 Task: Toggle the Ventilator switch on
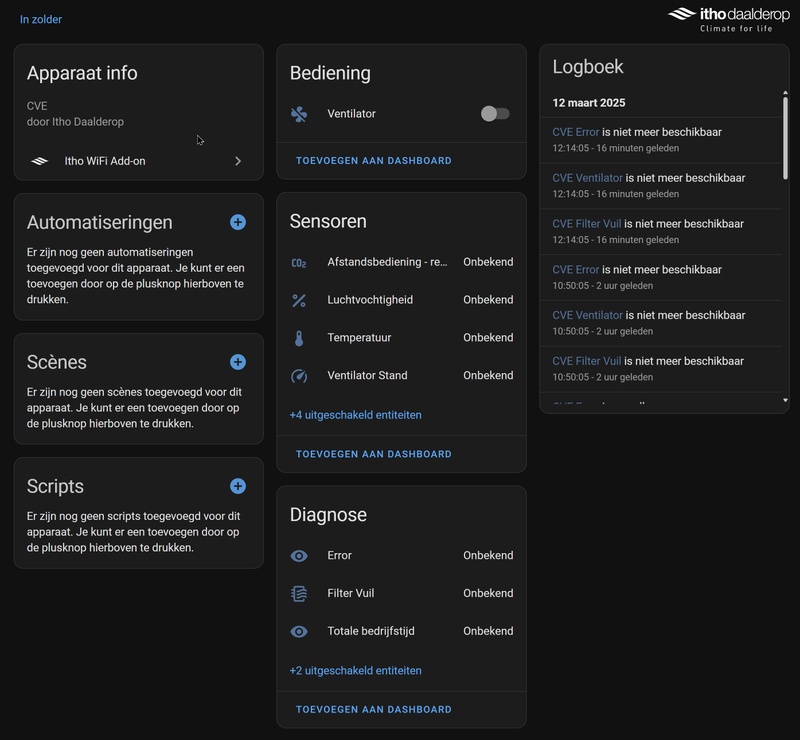pos(495,114)
